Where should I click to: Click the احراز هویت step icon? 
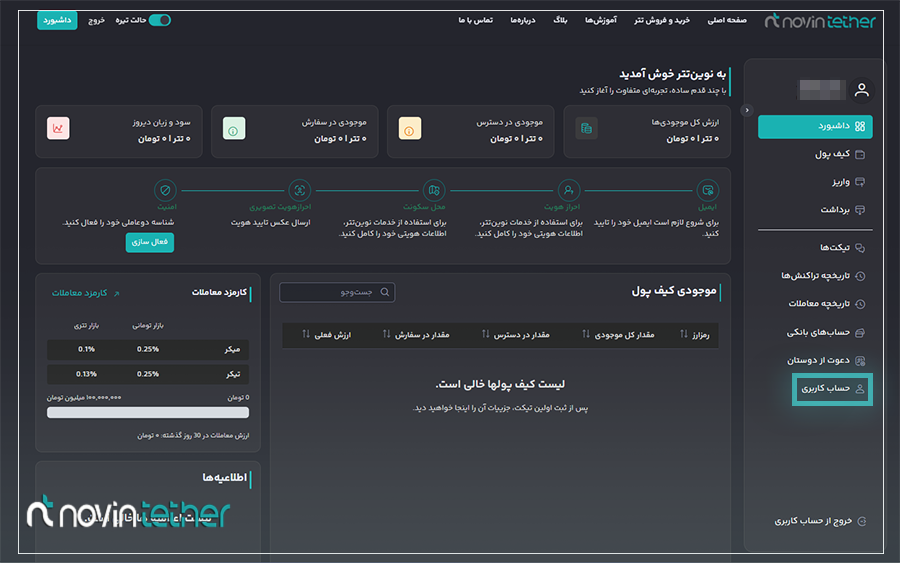click(568, 190)
